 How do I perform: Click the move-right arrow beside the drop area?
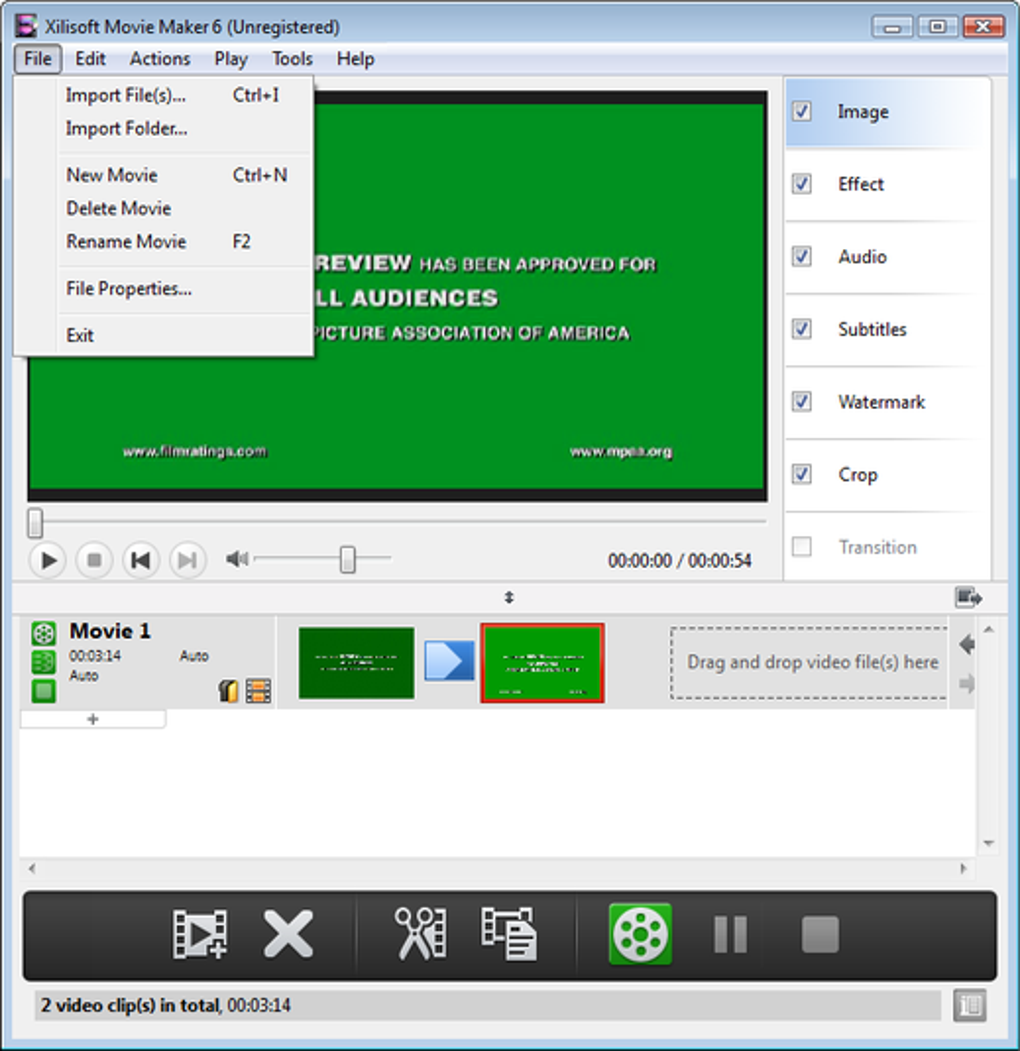coord(966,683)
